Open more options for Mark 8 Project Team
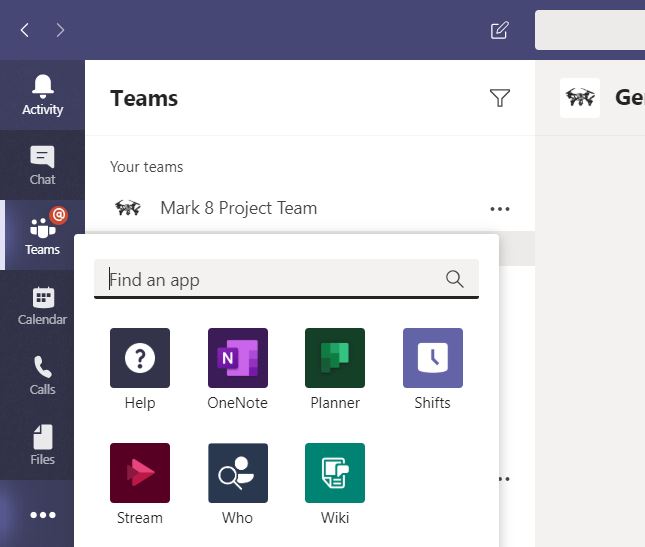The image size is (645, 547). [500, 209]
